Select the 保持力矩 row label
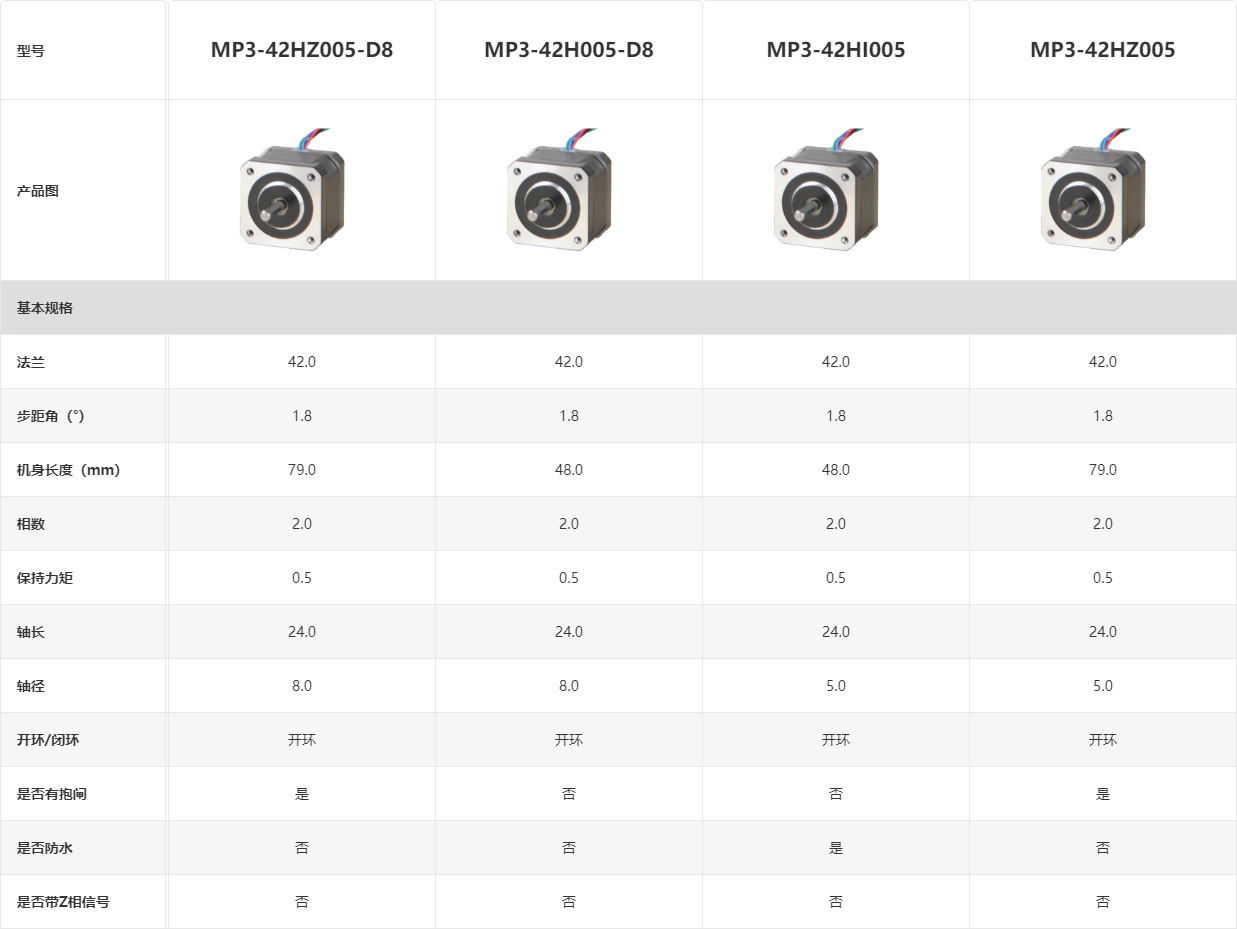 tap(44, 578)
